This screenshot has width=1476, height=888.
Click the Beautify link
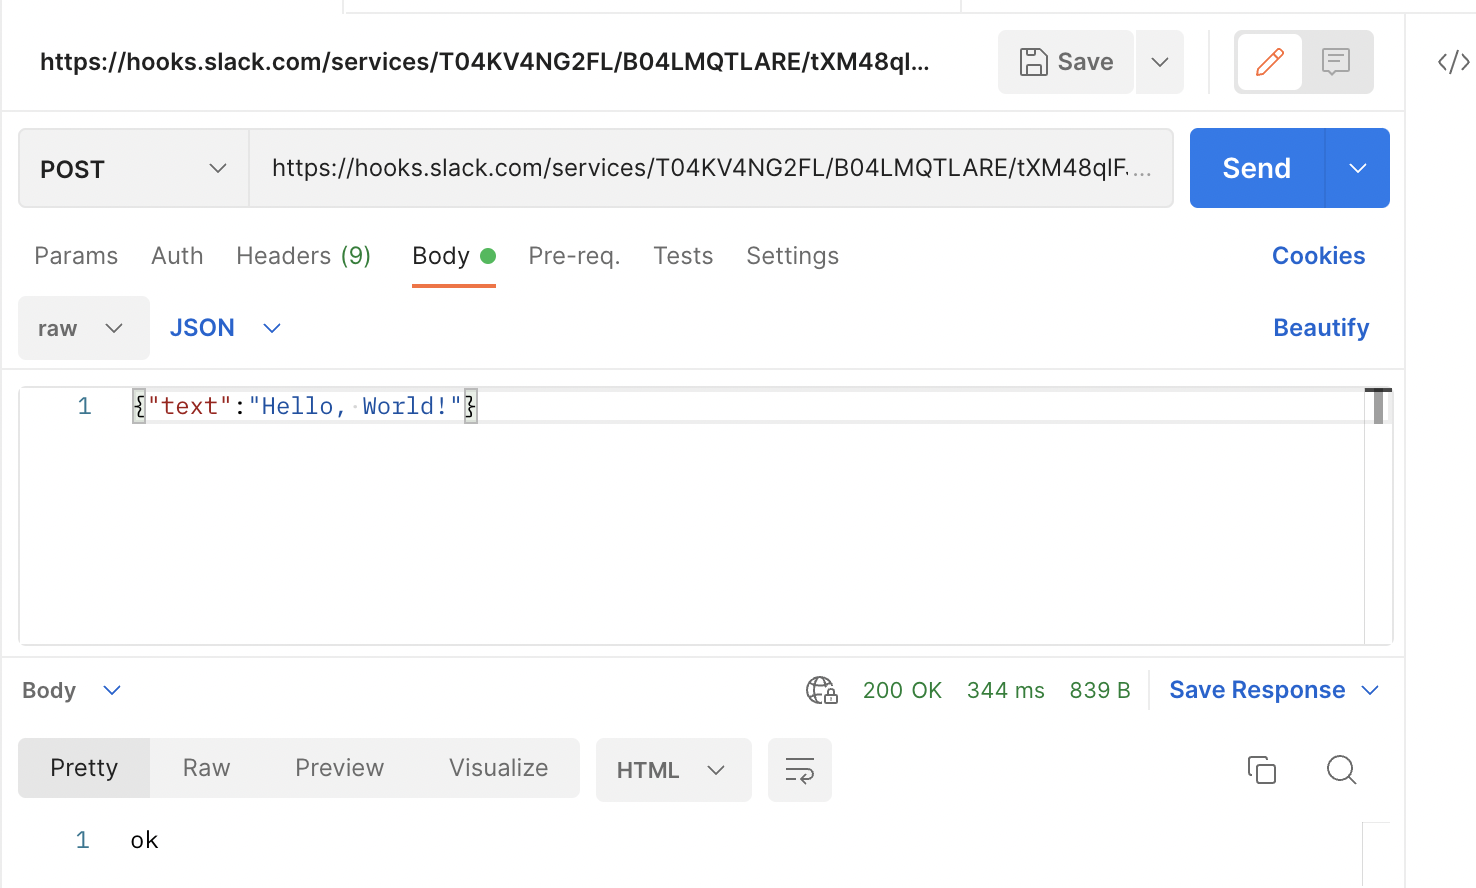[x=1321, y=328]
